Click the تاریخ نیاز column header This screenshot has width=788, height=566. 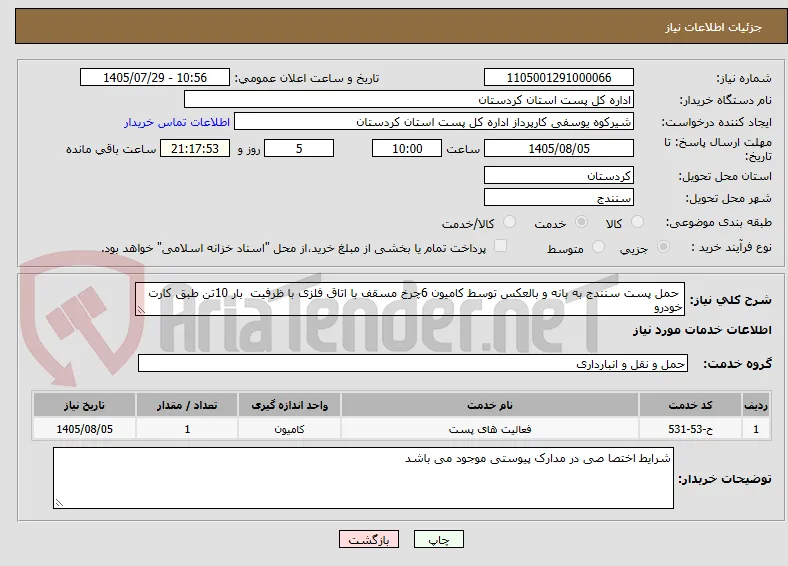tap(84, 405)
